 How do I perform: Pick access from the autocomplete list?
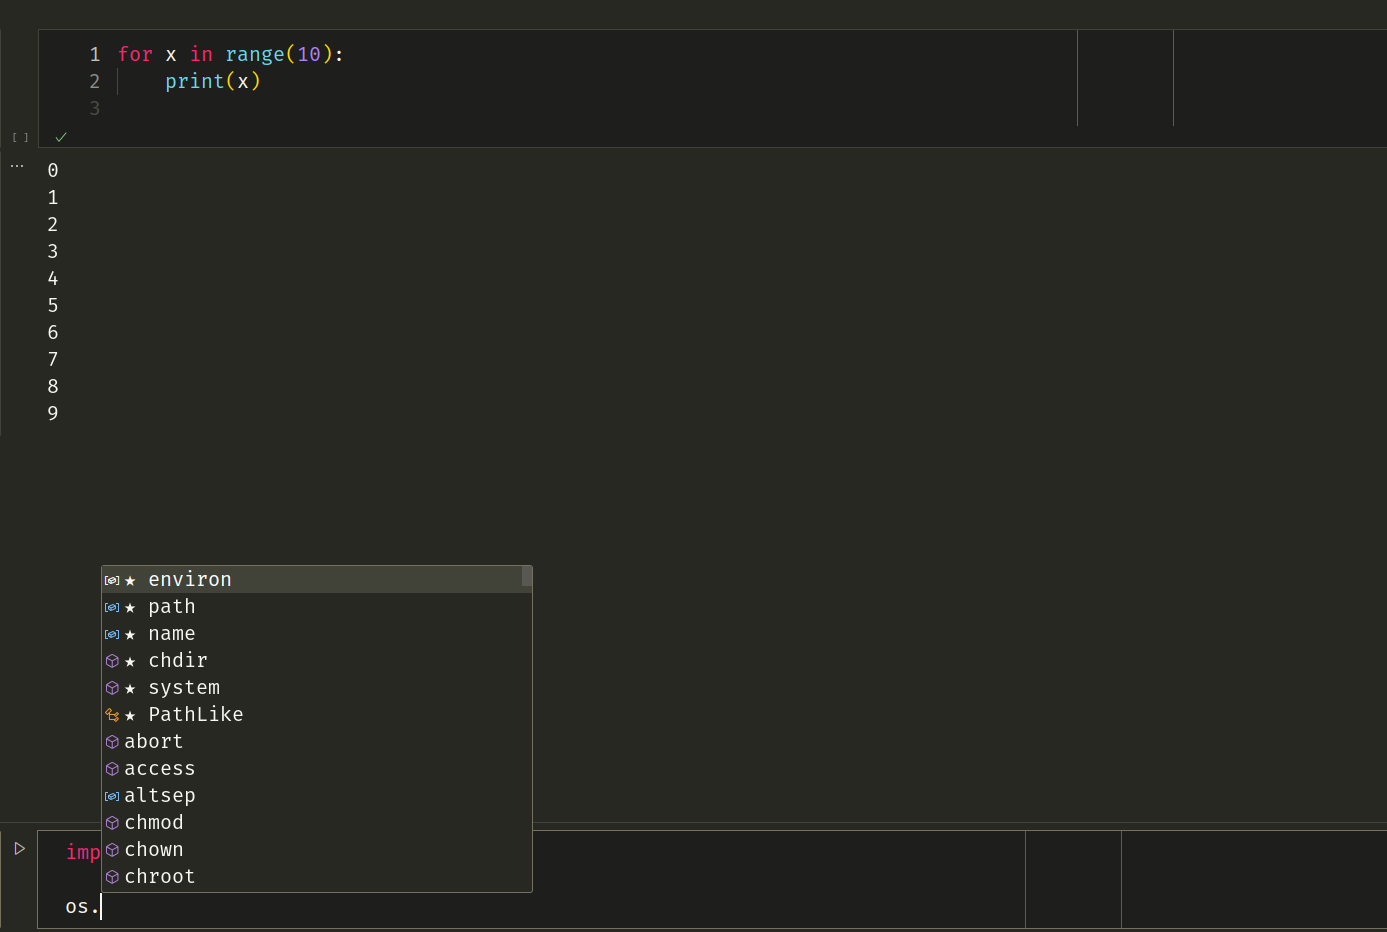pos(159,768)
